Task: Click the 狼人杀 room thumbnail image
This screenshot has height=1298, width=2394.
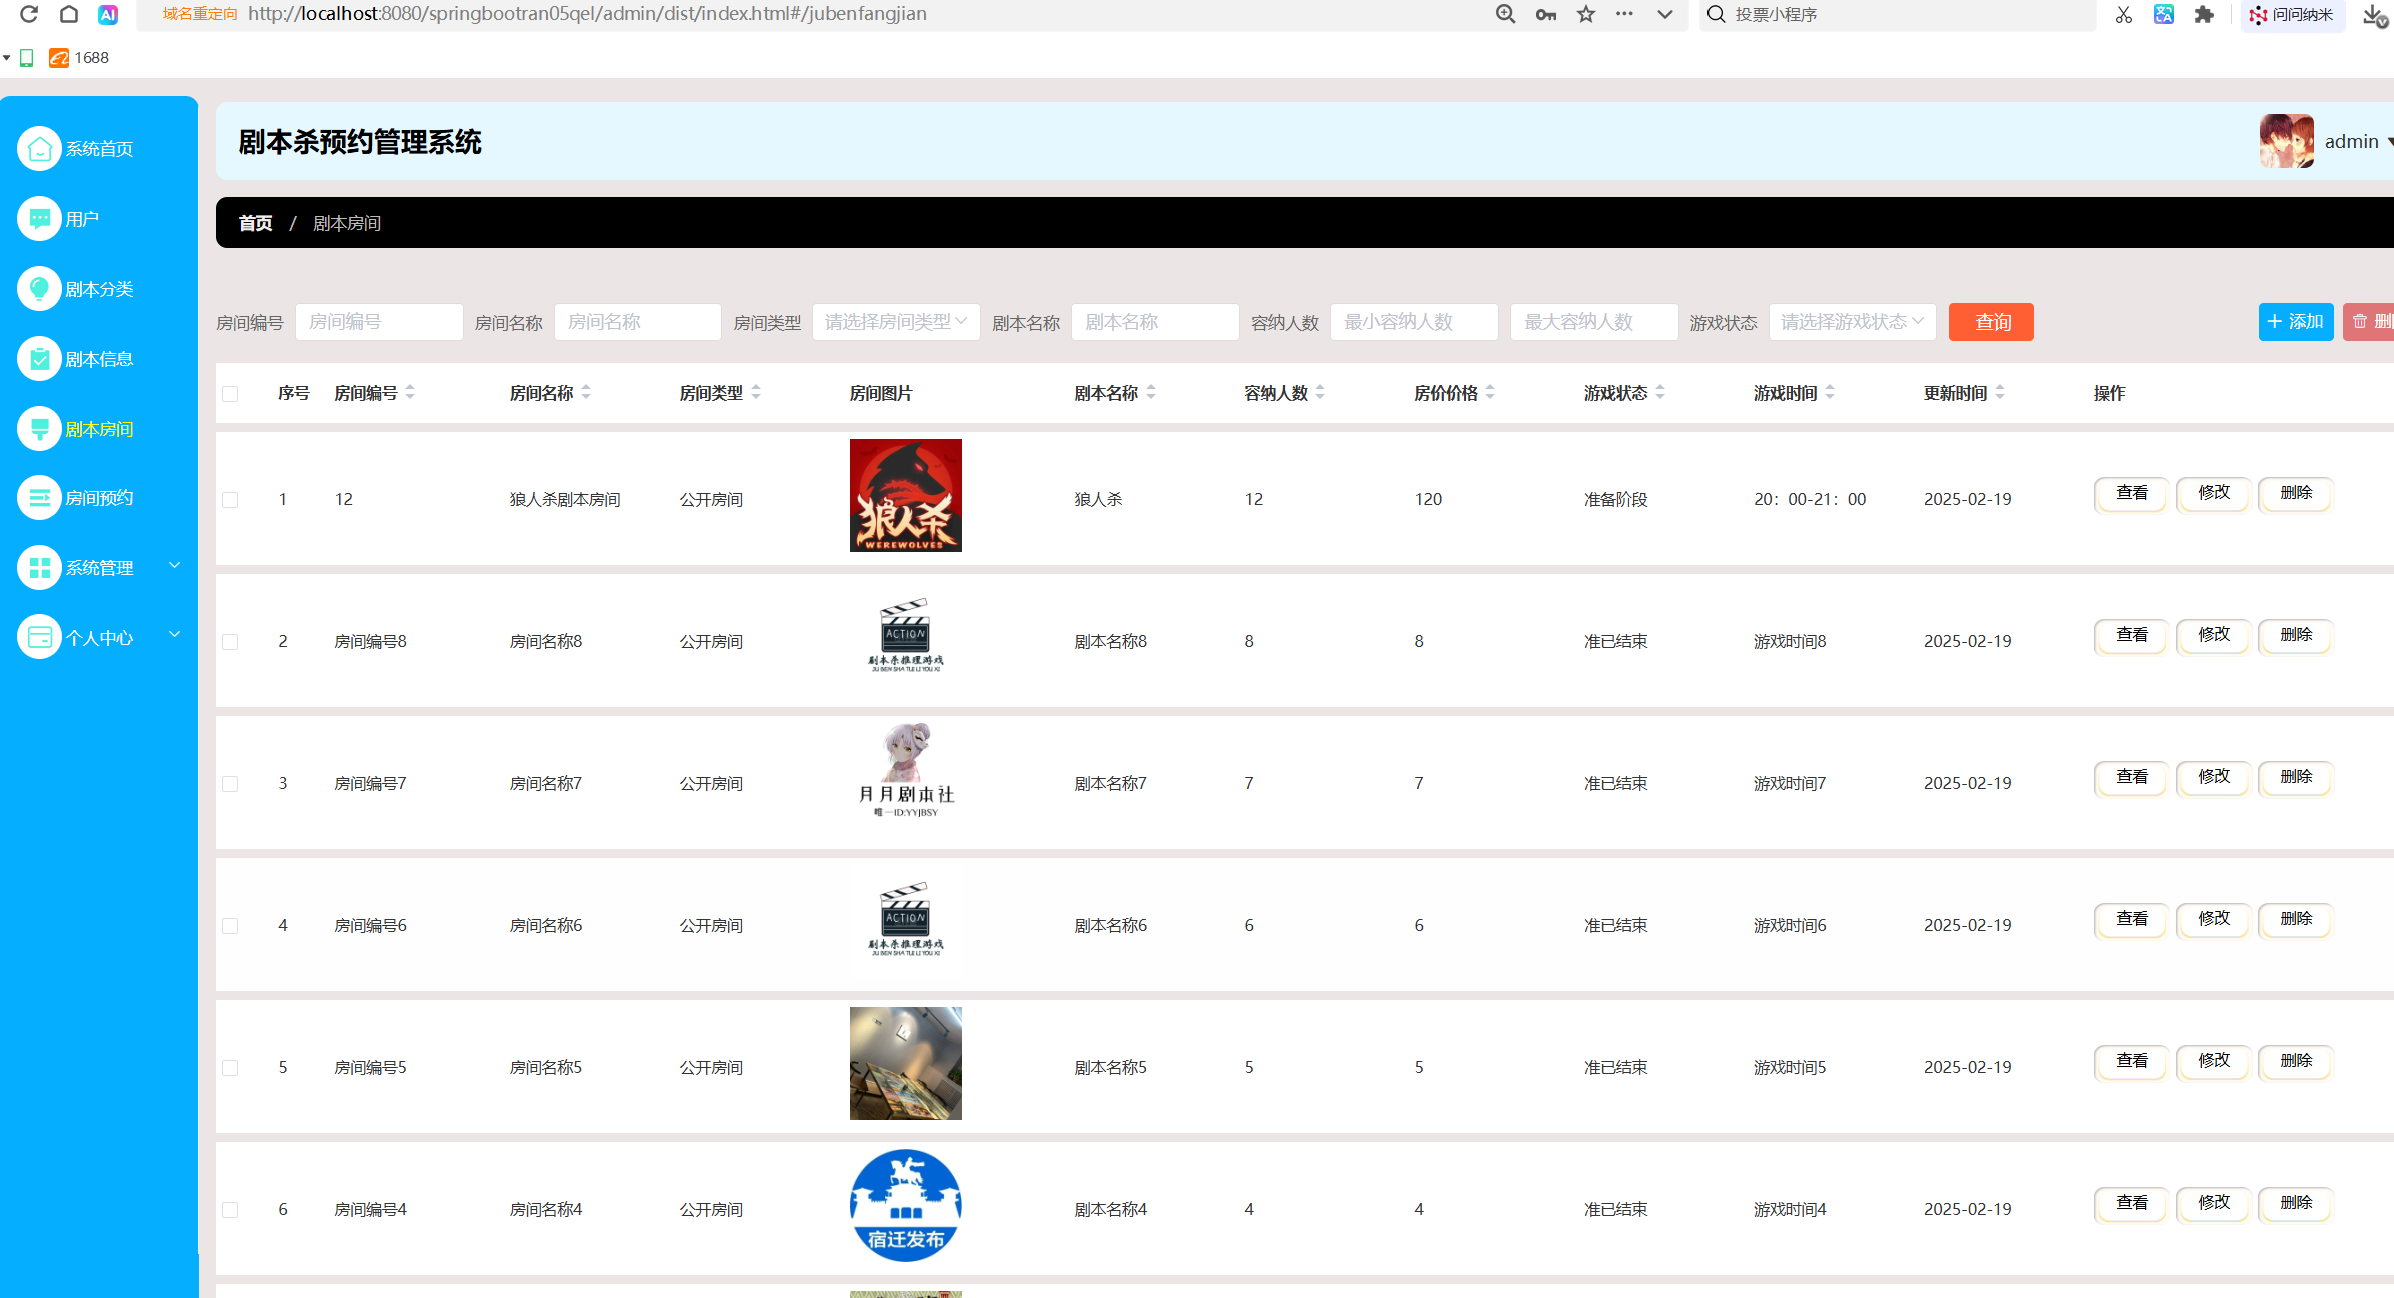Action: click(905, 495)
